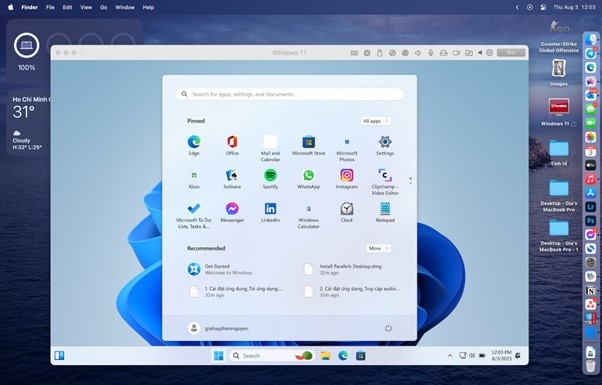
Task: Open the sound device icon in Parallels toolbar
Action: [418, 53]
